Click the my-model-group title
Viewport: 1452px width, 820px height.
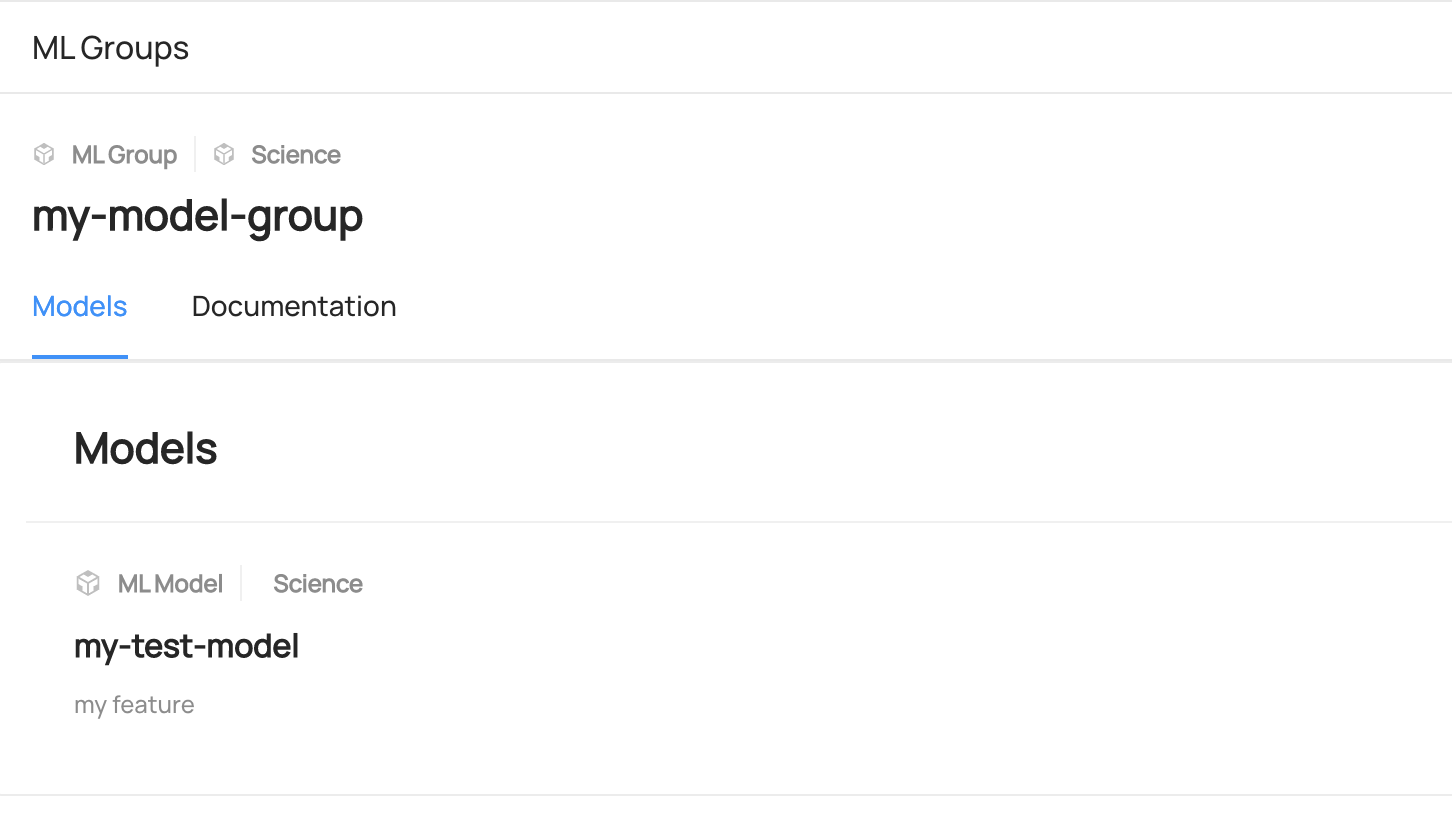pos(197,216)
